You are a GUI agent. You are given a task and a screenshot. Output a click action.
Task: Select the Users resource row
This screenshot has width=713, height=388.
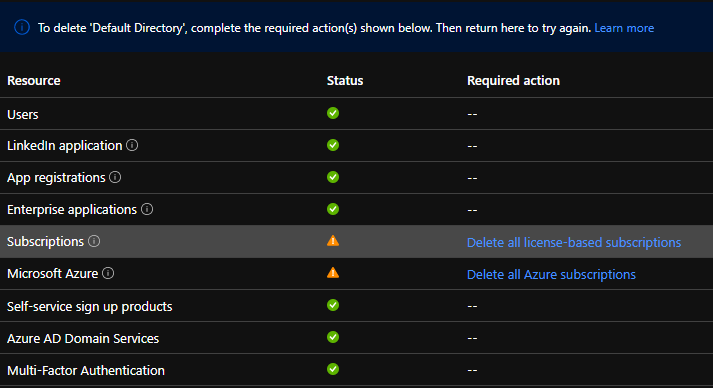pyautogui.click(x=356, y=114)
